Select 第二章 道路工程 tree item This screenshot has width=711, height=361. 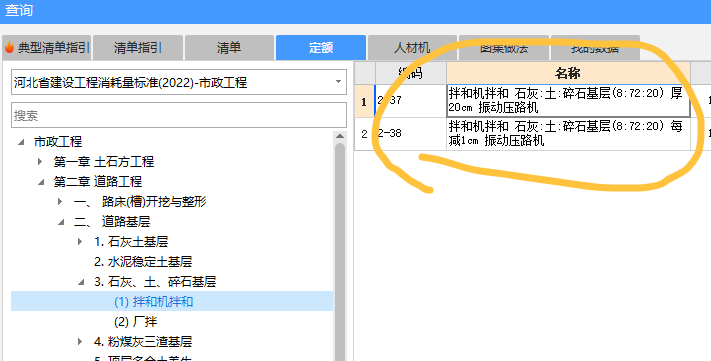(98, 181)
